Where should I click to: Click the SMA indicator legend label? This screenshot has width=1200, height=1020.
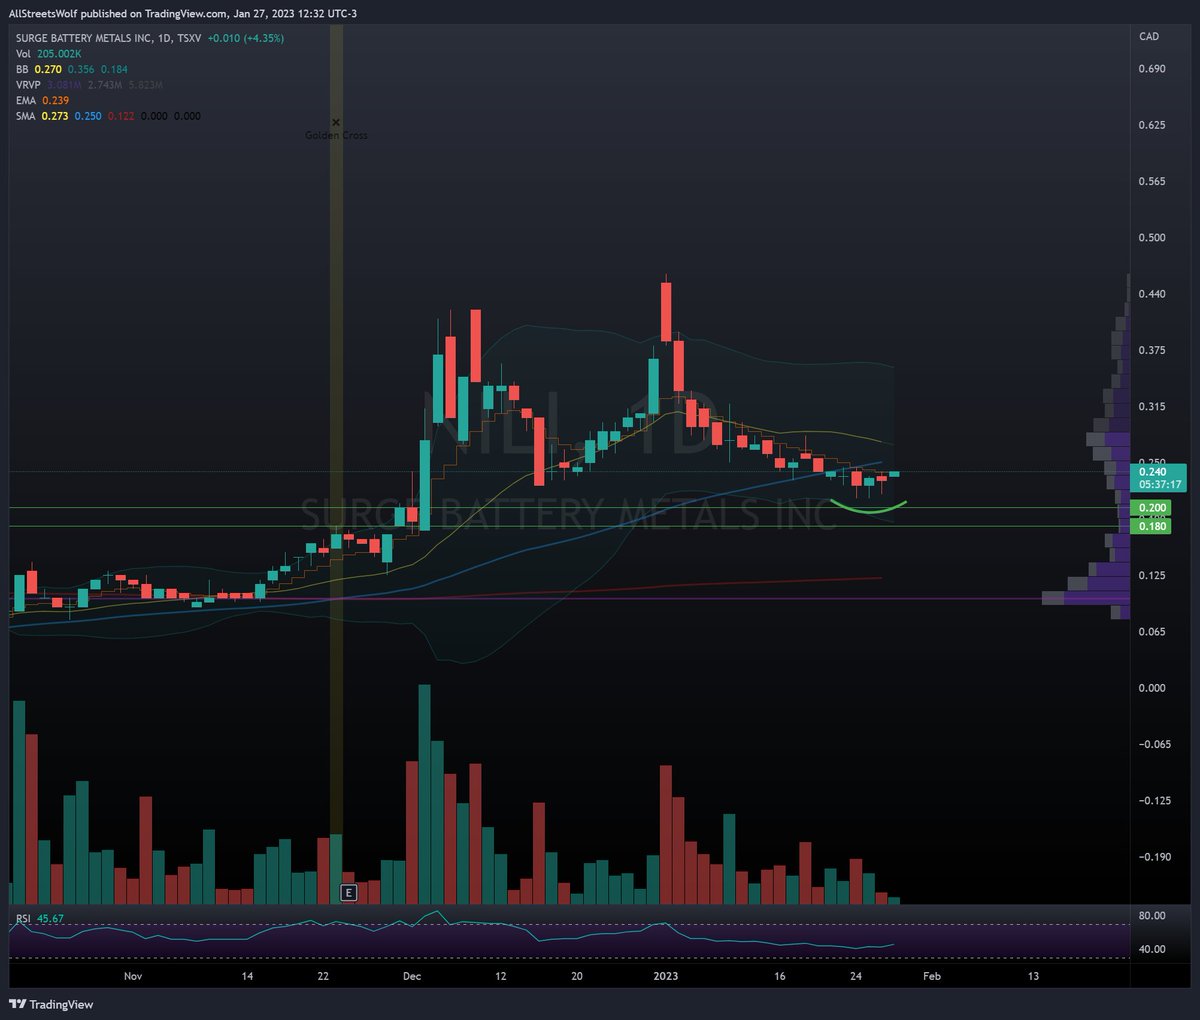[26, 116]
